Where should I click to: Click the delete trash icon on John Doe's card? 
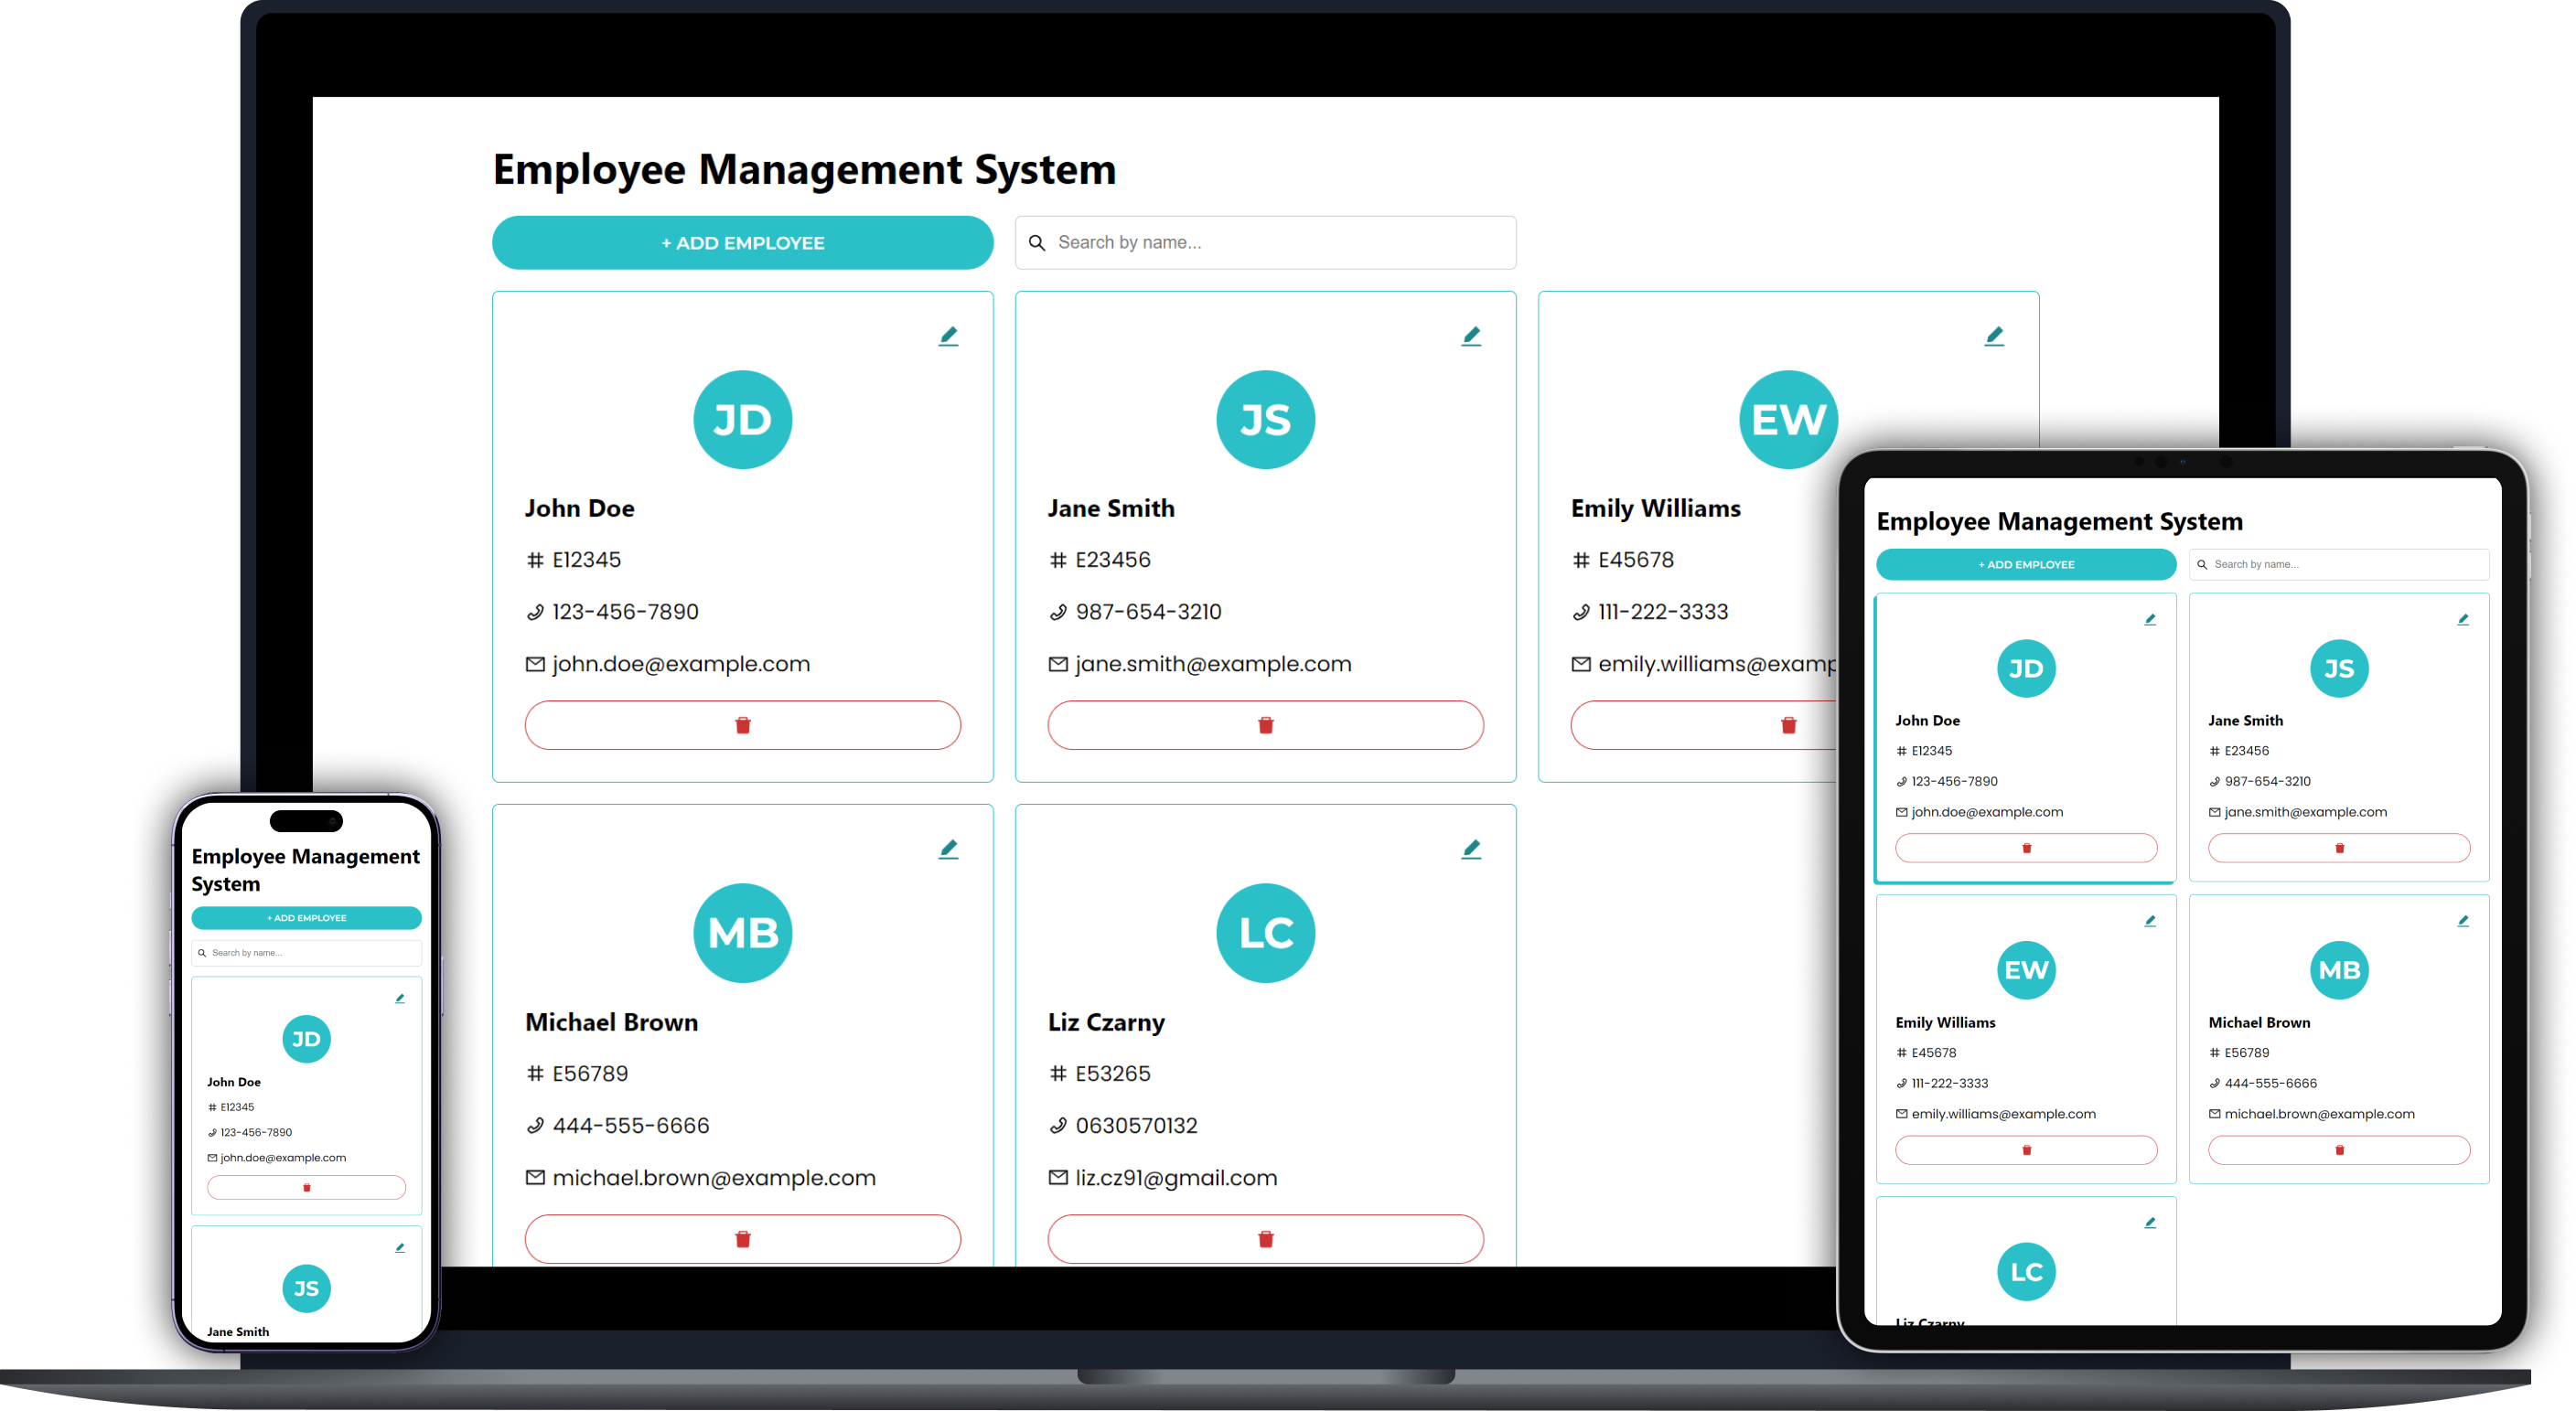point(742,724)
